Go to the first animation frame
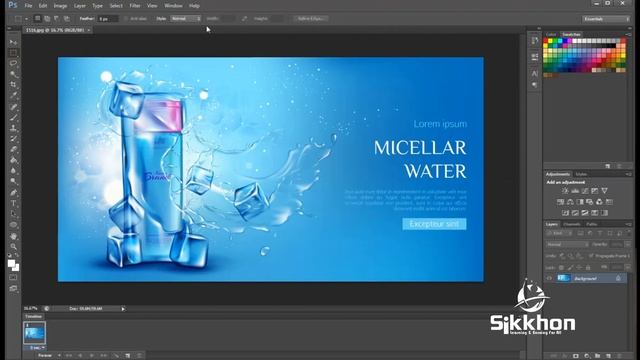Image resolution: width=640 pixels, height=360 pixels. 69,356
